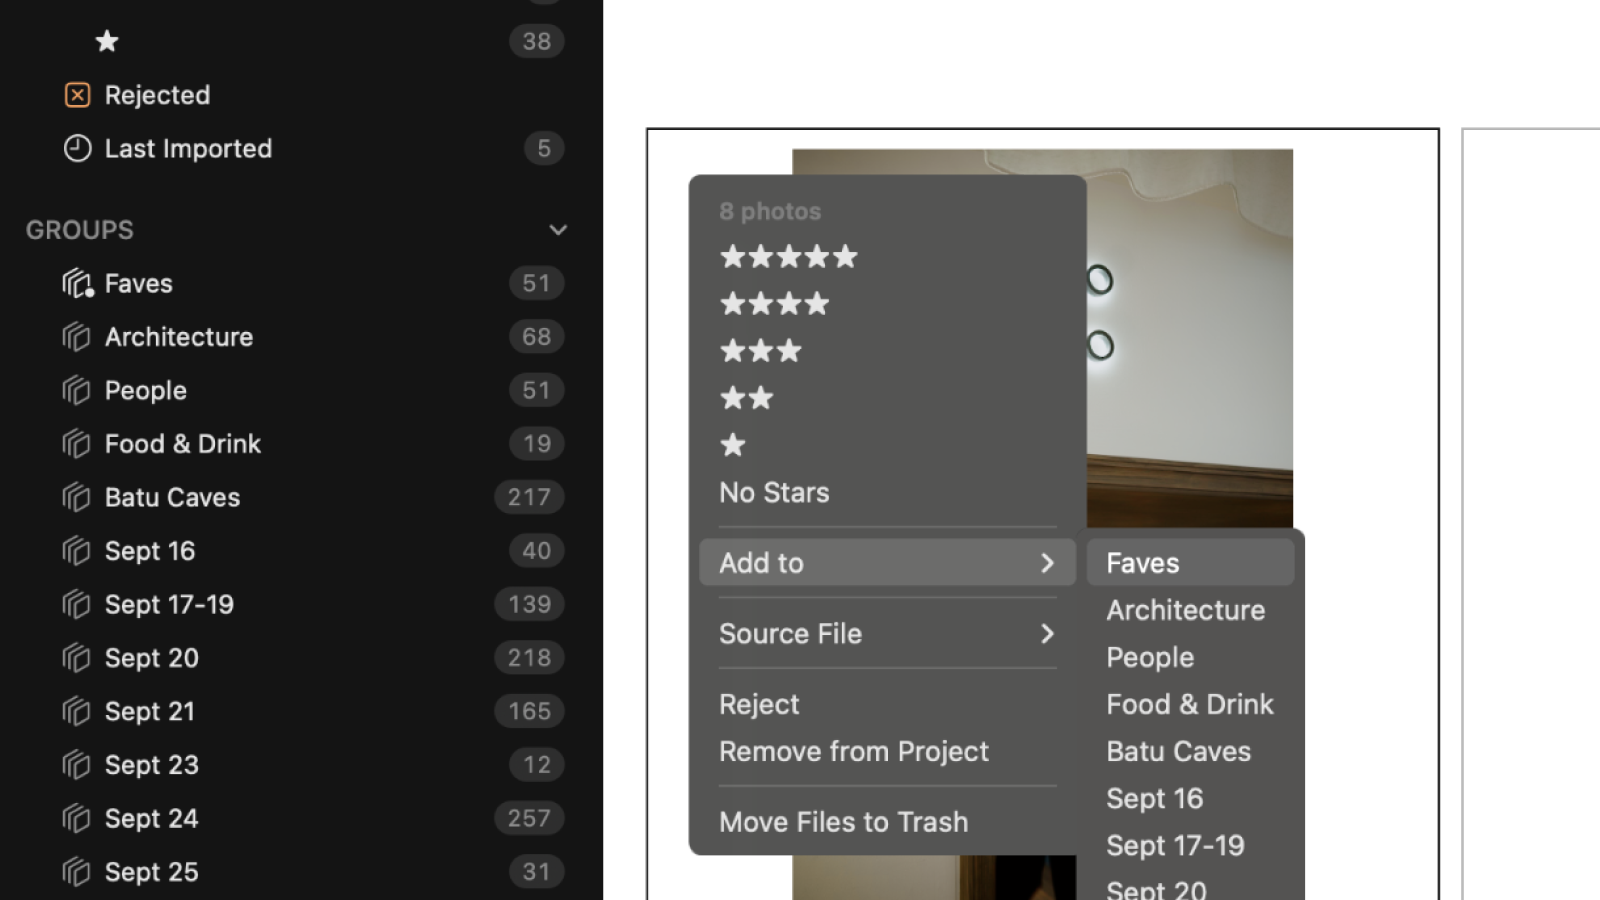
Task: Choose No Stars in context menu
Action: 774,492
